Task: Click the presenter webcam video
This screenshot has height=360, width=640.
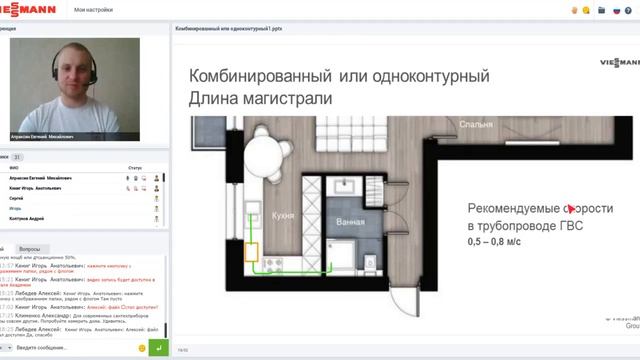Action: 75,89
